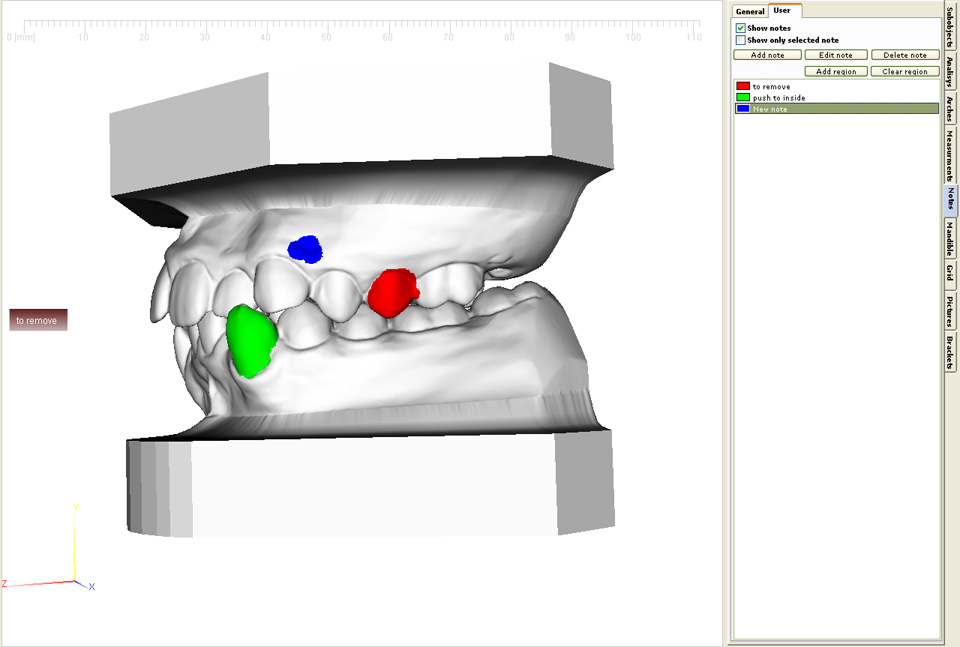Click the 'to remove' note label in viewport
The image size is (960, 647).
[x=38, y=320]
